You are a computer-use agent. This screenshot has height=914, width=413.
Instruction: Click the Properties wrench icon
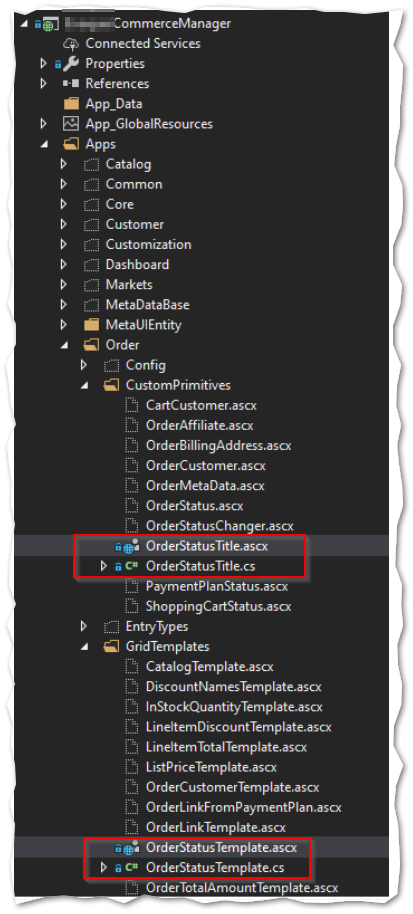click(x=71, y=64)
